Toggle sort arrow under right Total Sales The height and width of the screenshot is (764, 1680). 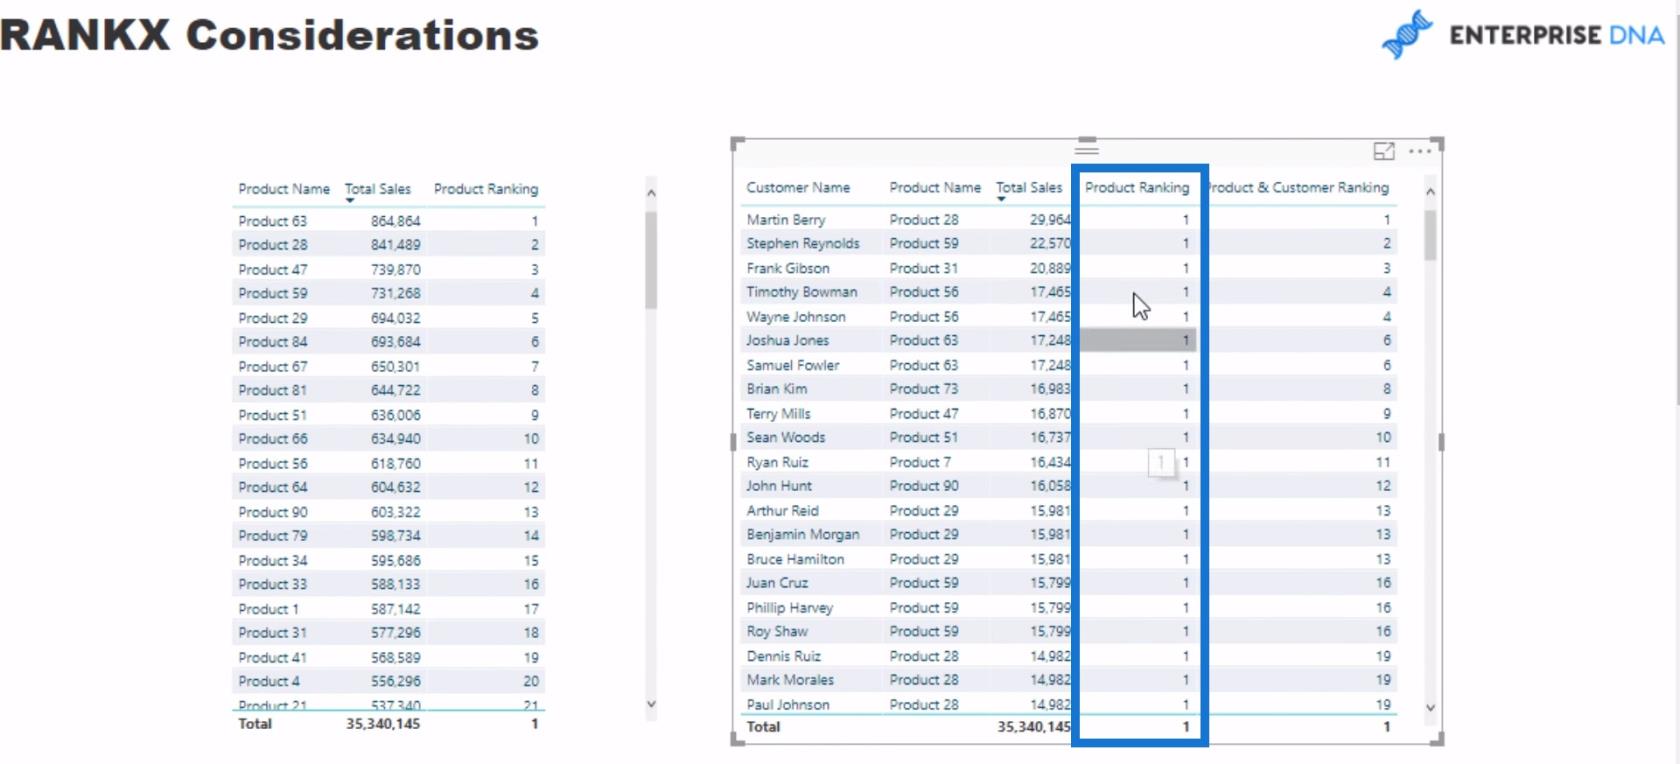click(x=1001, y=199)
